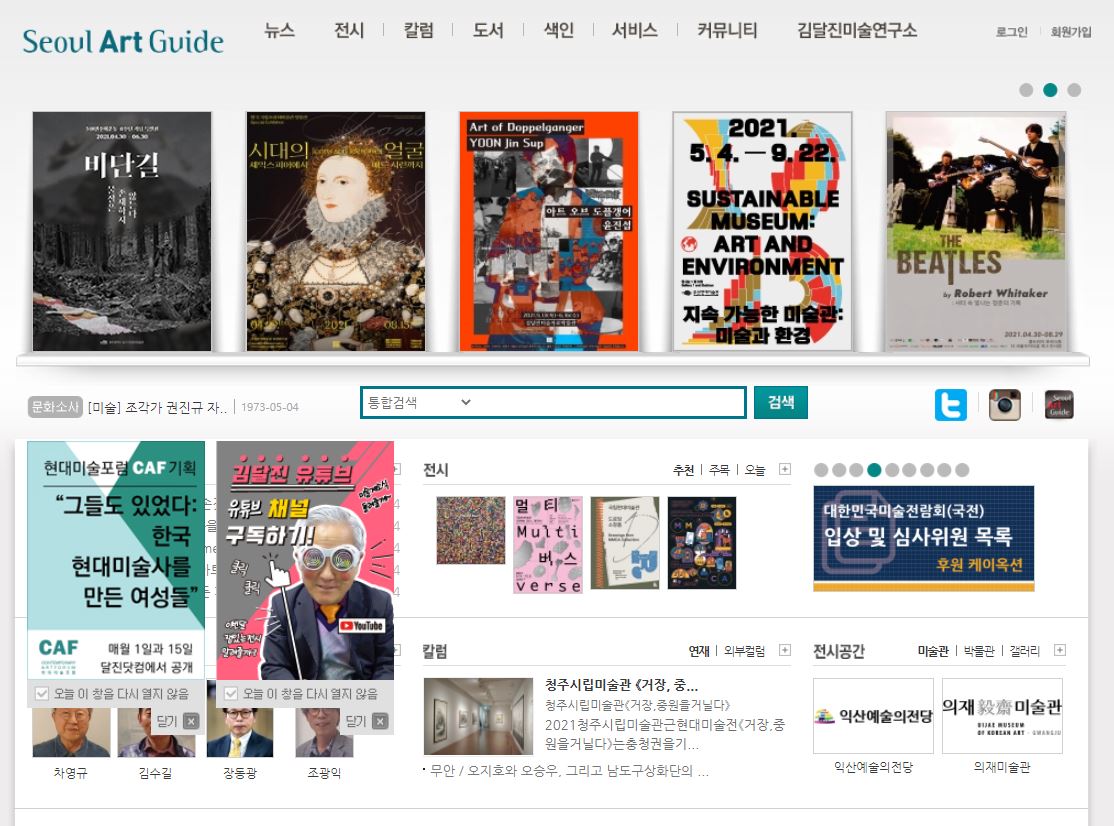1114x826 pixels.
Task: Open The Beatles by Robert Whitaker poster
Action: tap(976, 231)
